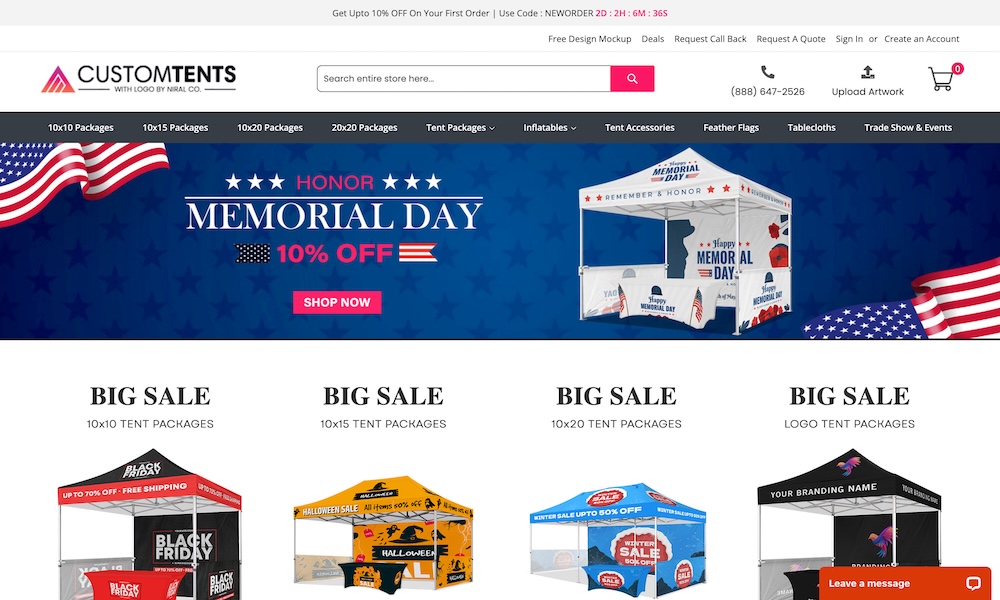The width and height of the screenshot is (1000, 600).
Task: Open the Create an Account link
Action: pyautogui.click(x=922, y=39)
